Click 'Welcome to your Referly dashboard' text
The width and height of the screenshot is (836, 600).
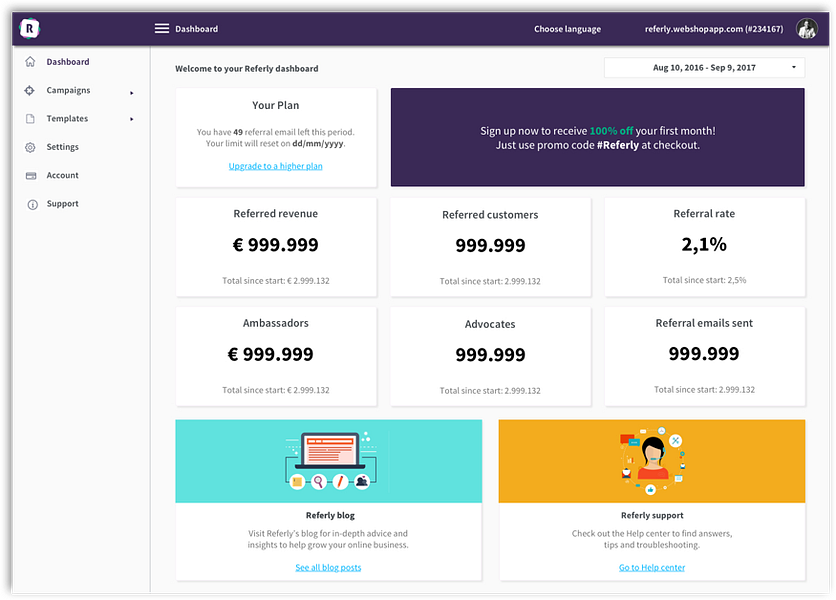(247, 68)
